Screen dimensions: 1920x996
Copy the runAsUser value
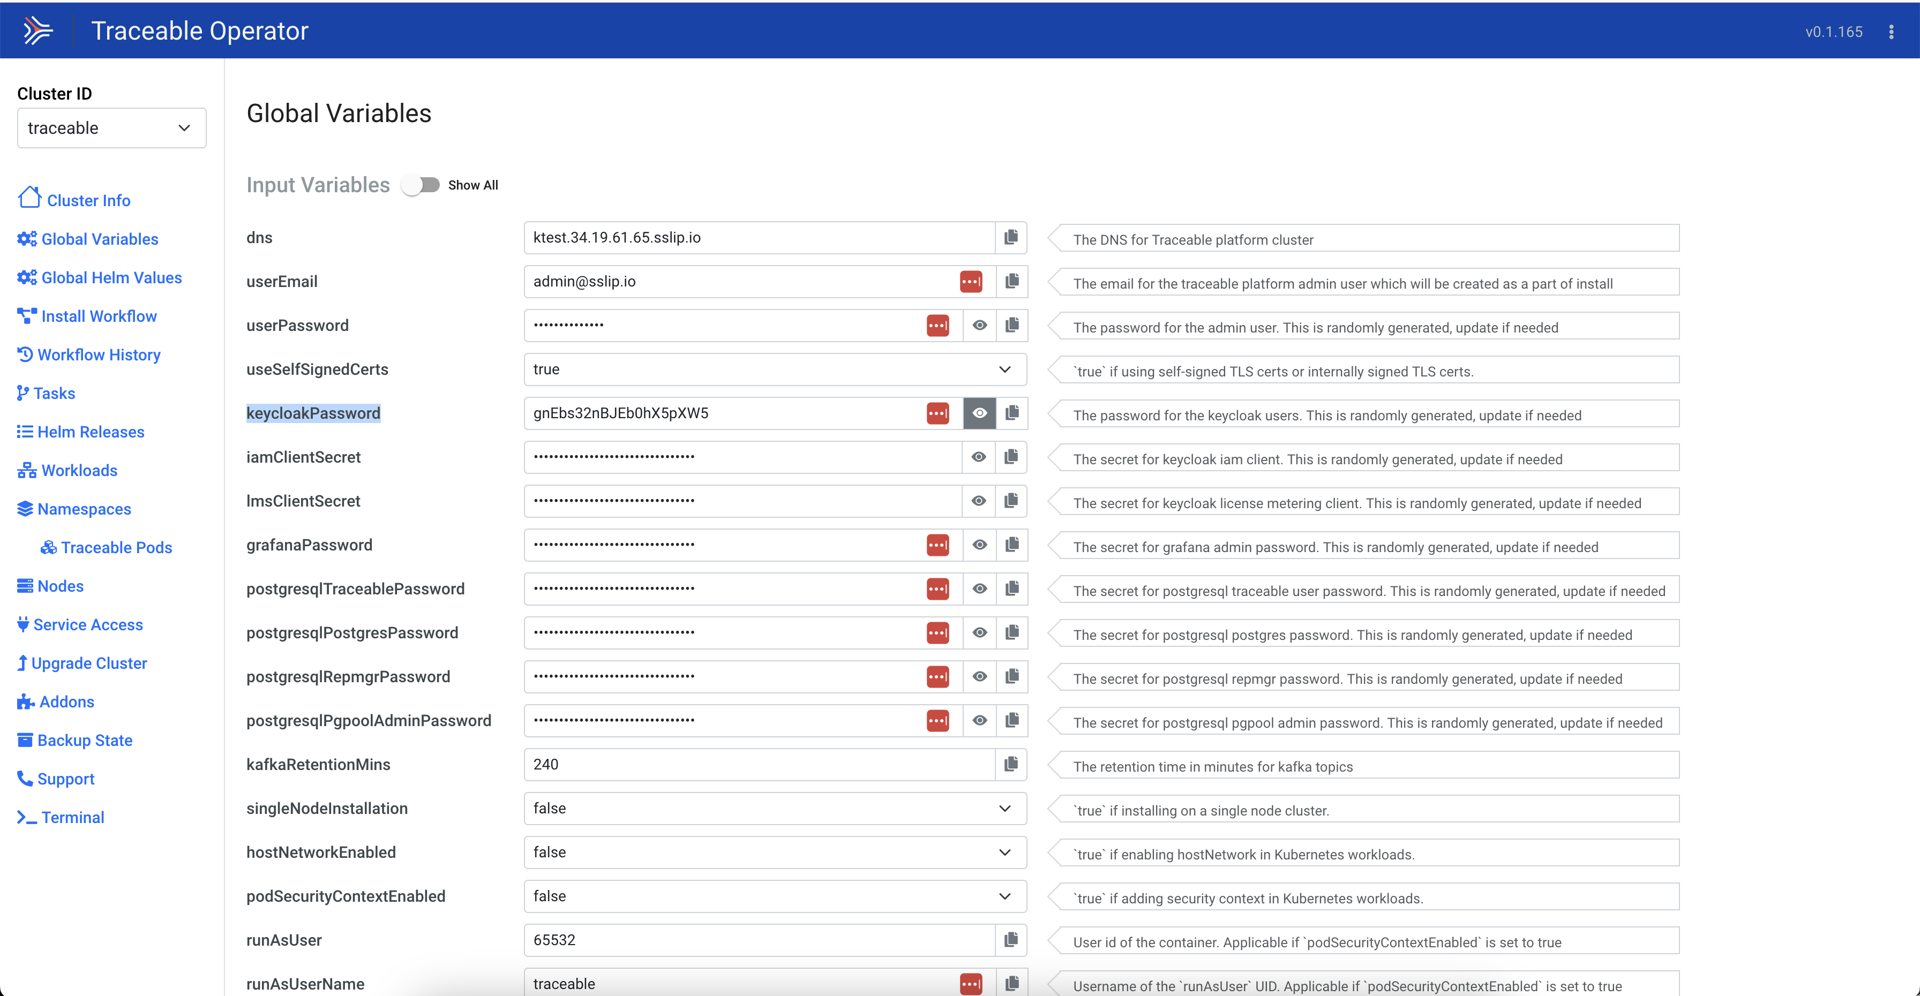click(x=1011, y=940)
